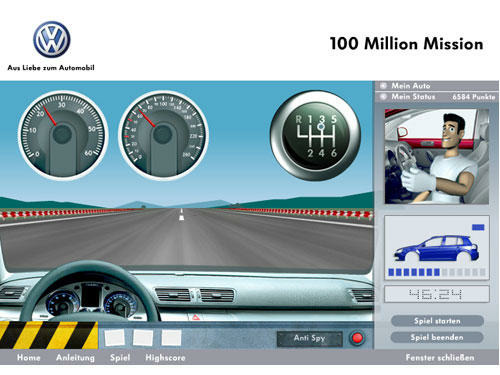Click the round icon beside Mein Auto
The image size is (500, 375).
[x=383, y=85]
